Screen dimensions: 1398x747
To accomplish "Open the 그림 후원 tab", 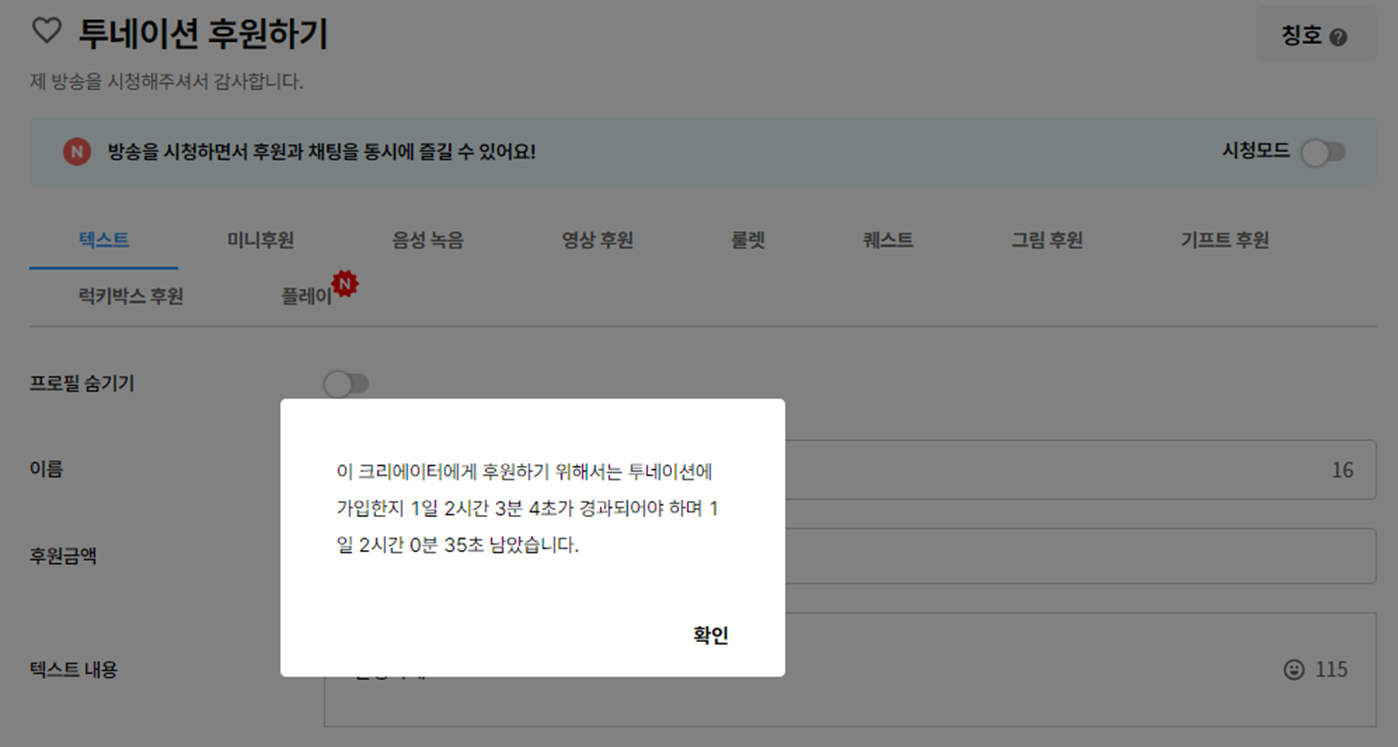I will [x=1047, y=240].
